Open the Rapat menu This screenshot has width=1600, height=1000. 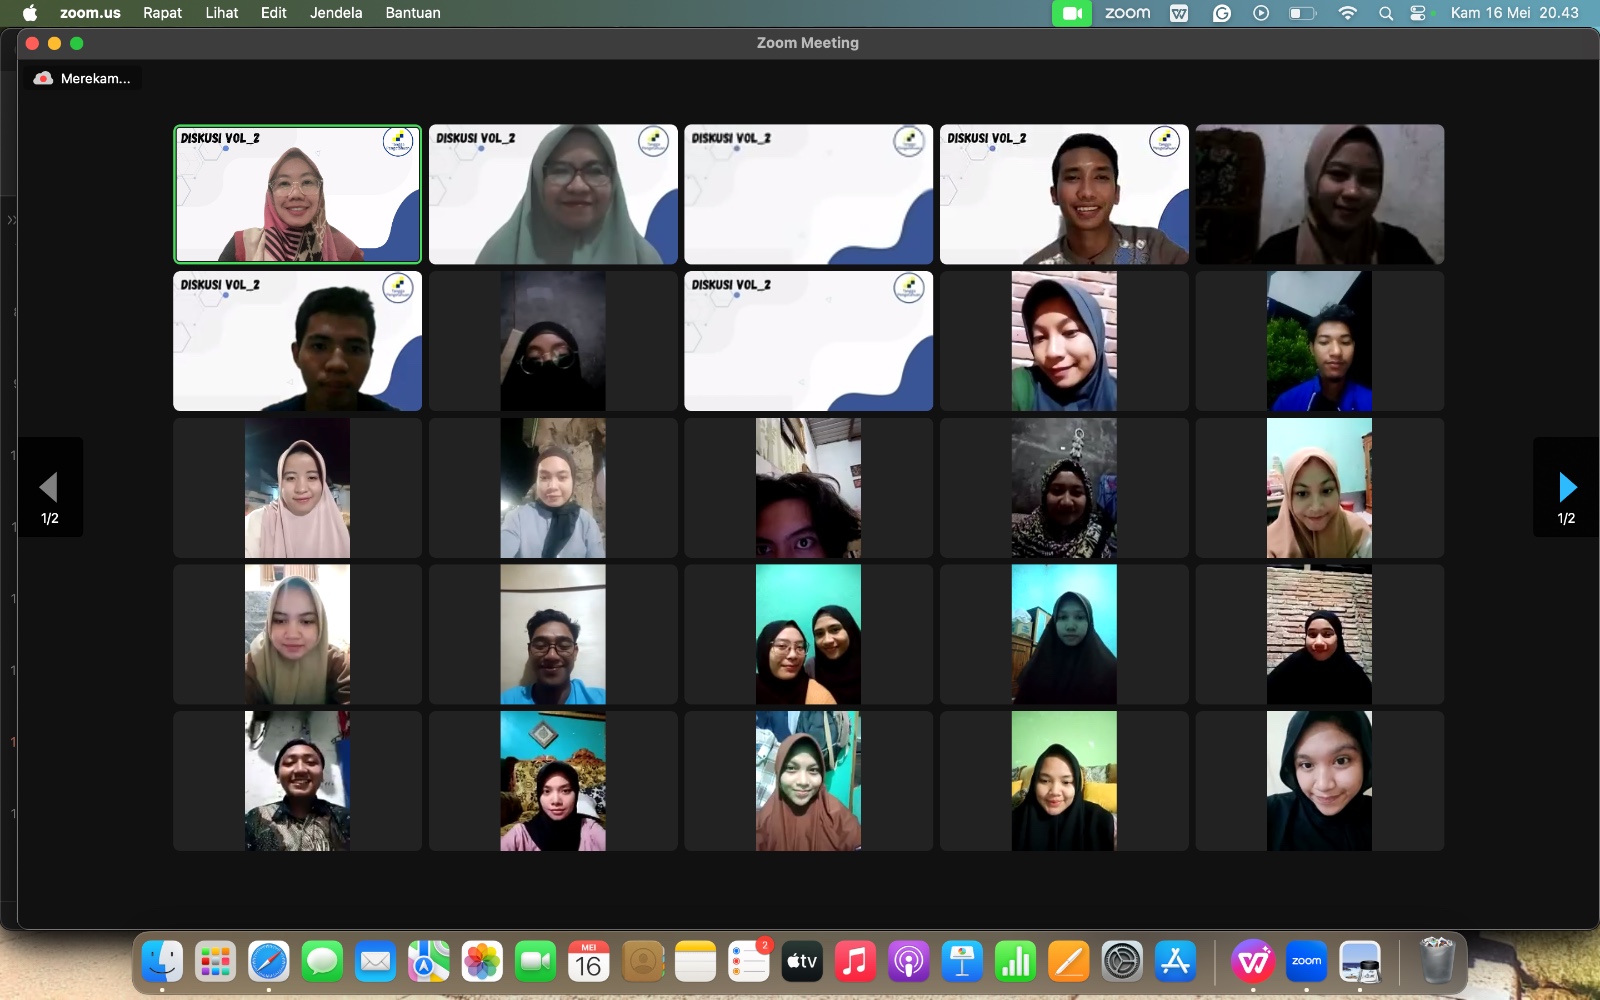(162, 13)
